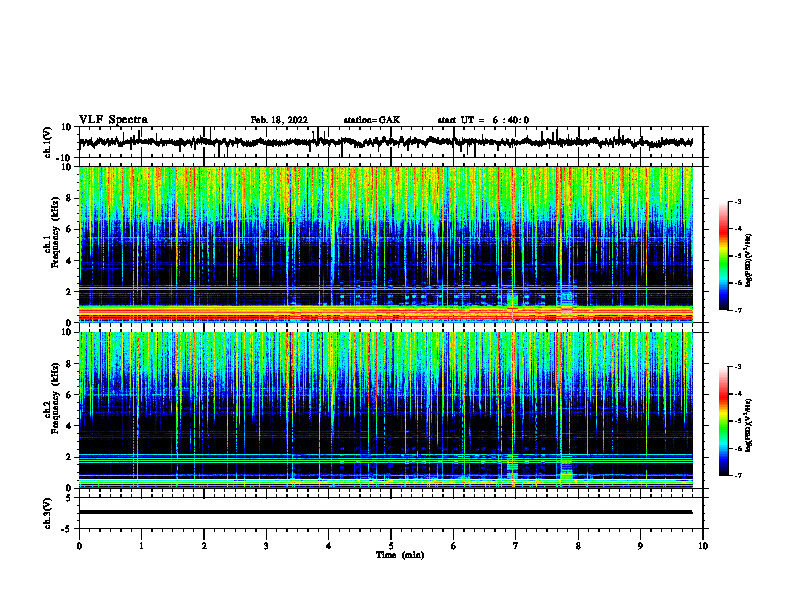The width and height of the screenshot is (792, 612).
Task: Click the "ch.3(V)" axis label
Action: 48,513
